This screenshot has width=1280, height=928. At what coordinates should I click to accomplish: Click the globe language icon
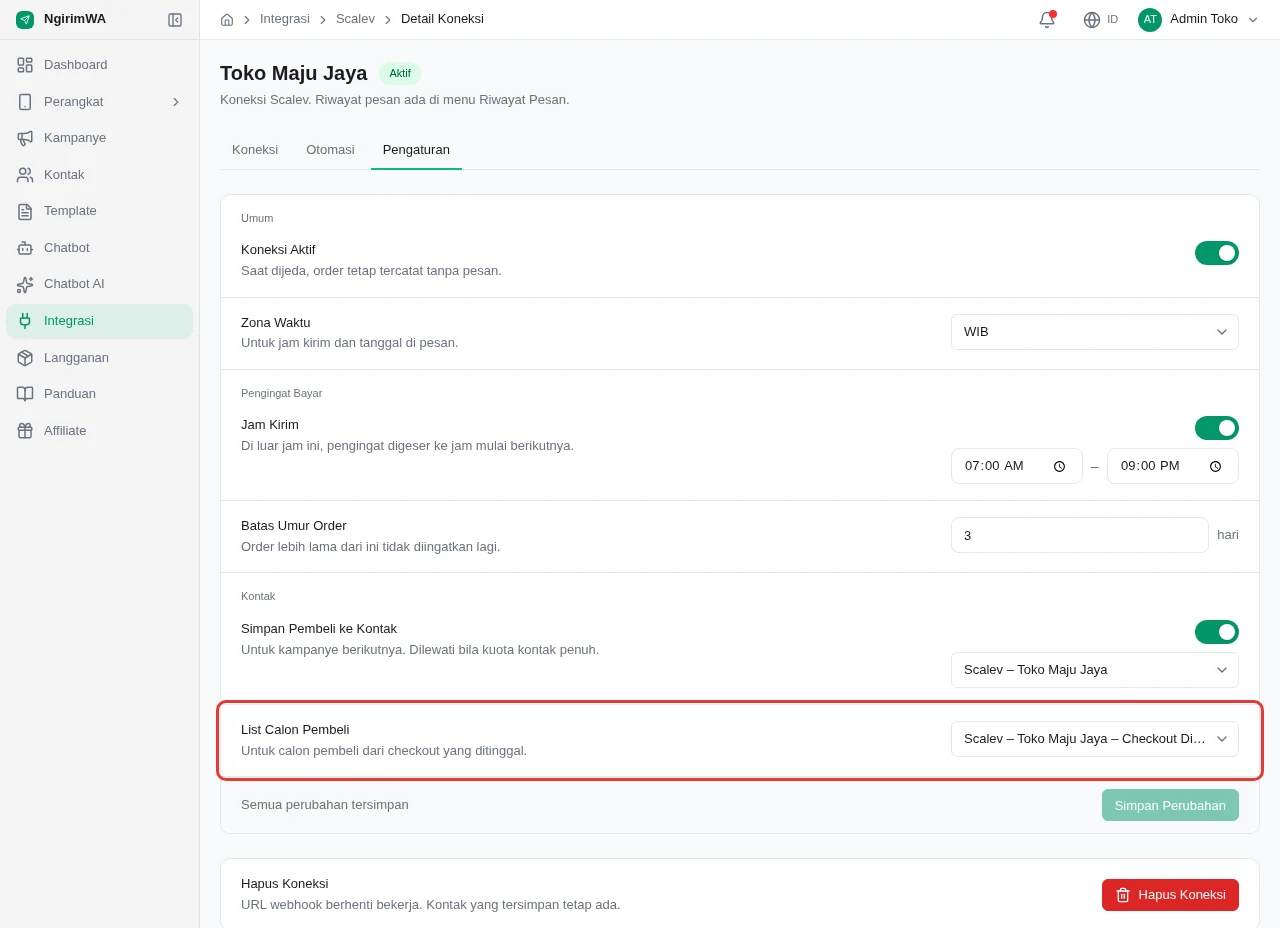click(x=1092, y=19)
